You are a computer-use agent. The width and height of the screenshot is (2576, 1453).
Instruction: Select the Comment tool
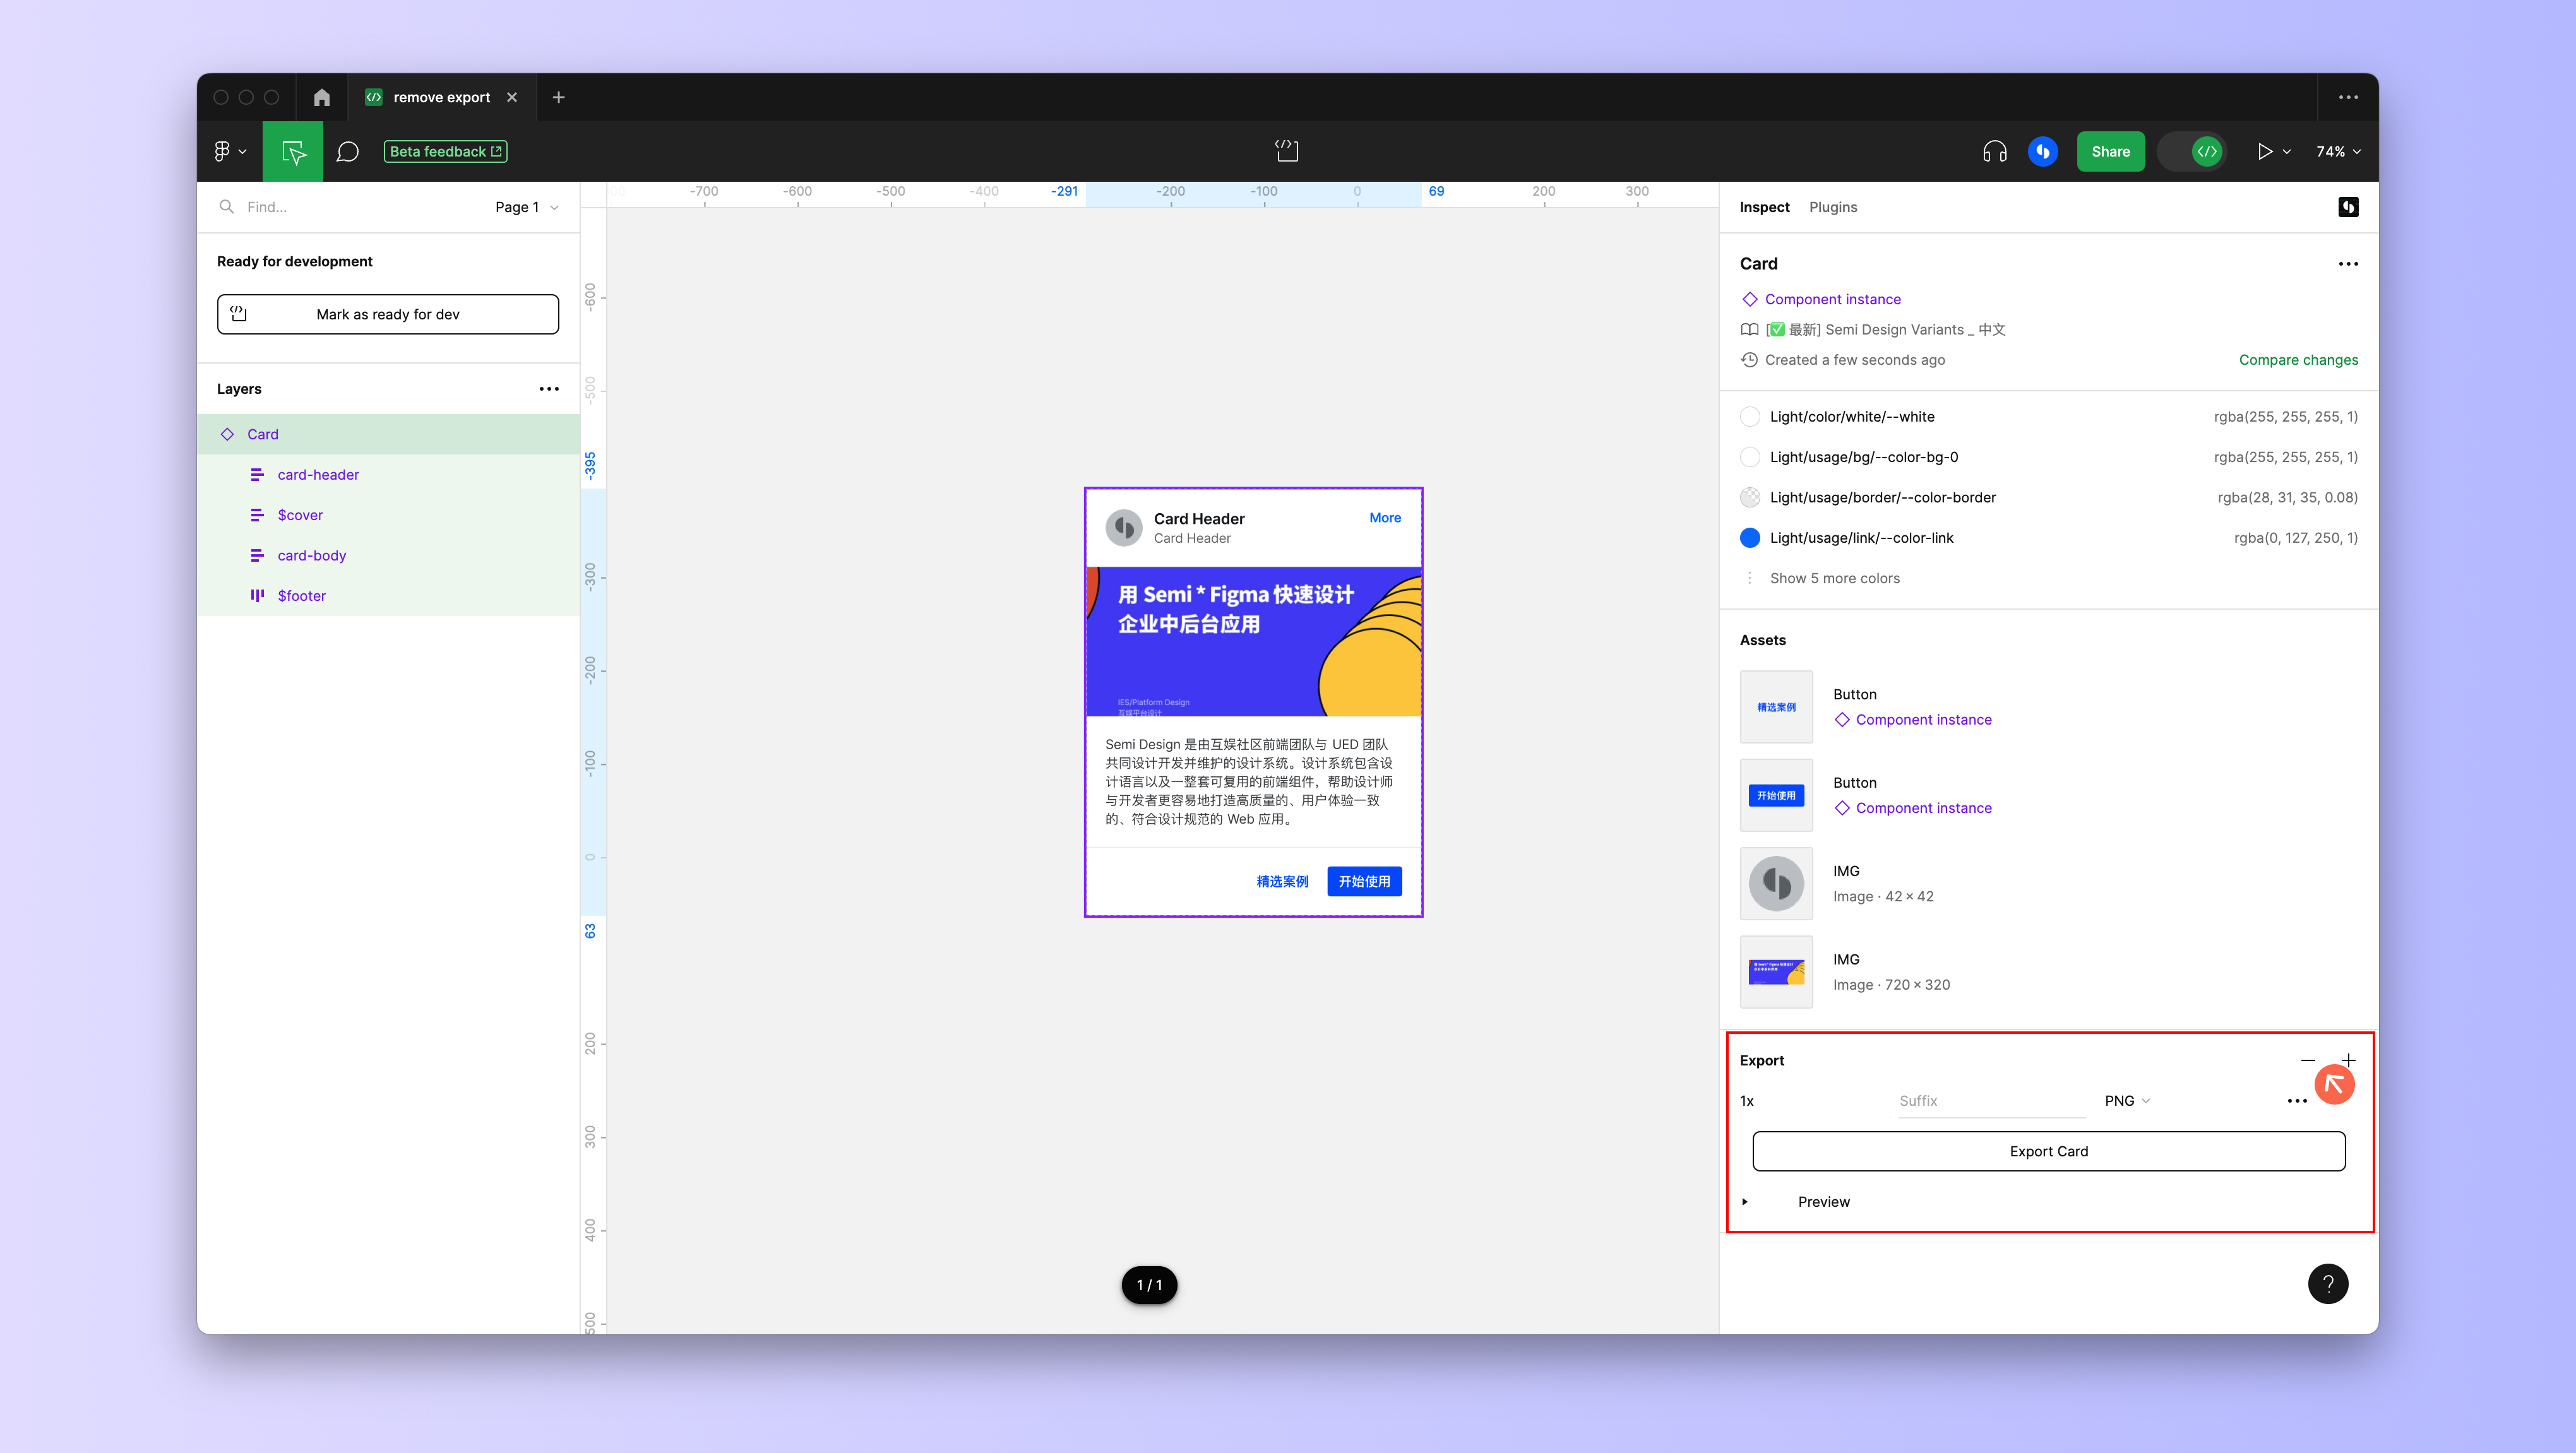click(x=347, y=151)
